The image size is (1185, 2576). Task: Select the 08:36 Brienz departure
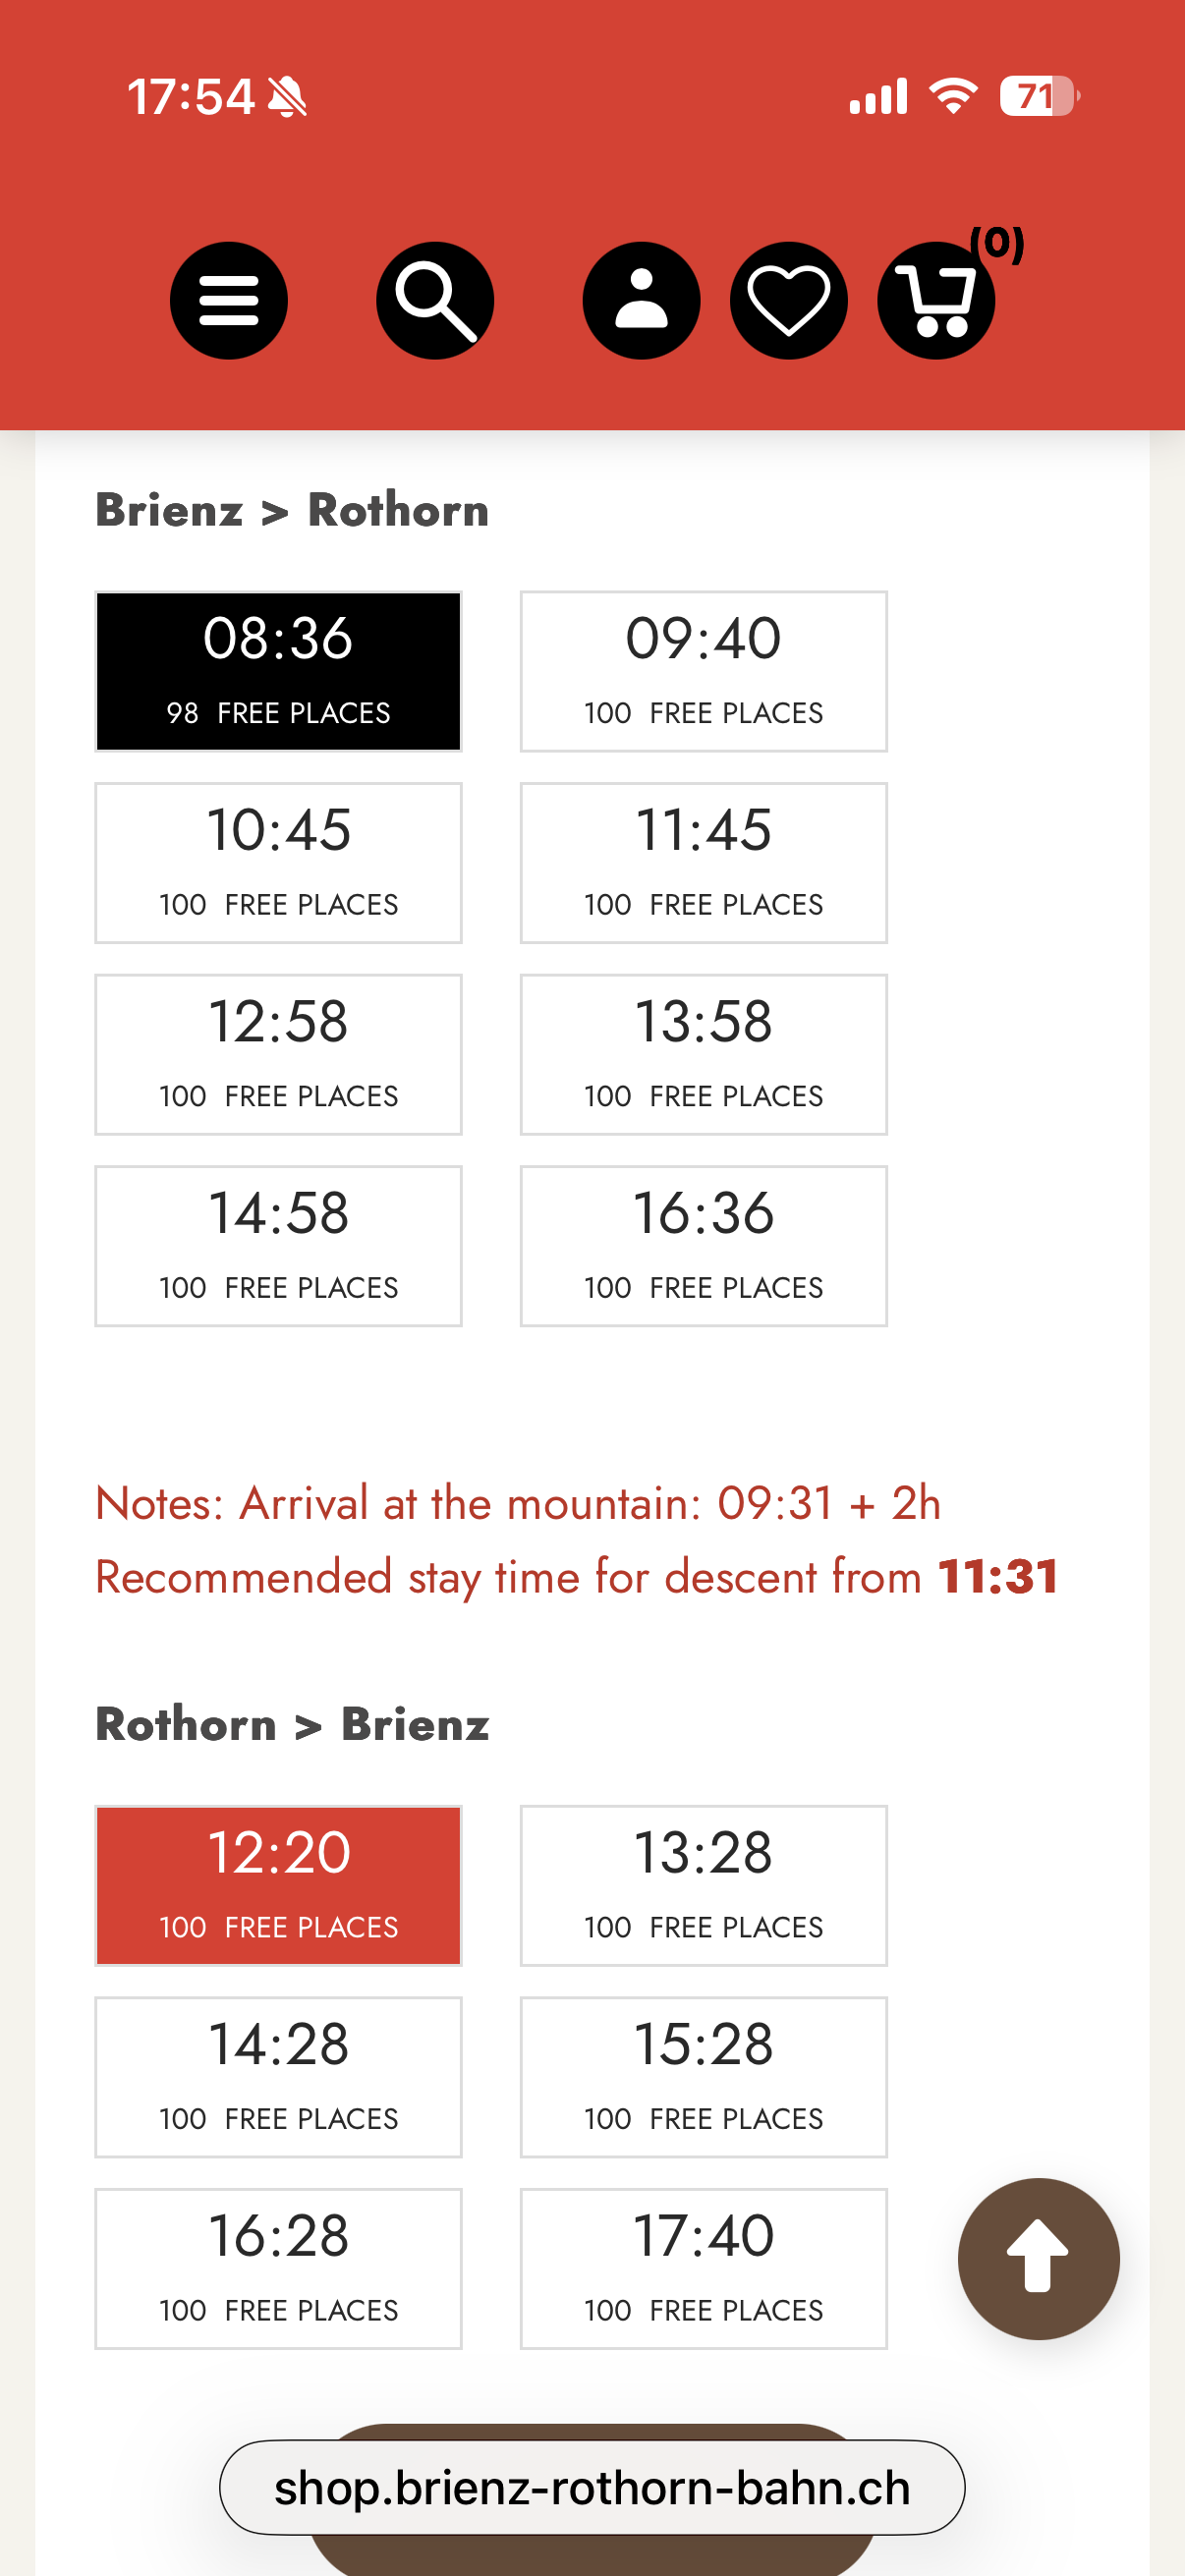[278, 671]
